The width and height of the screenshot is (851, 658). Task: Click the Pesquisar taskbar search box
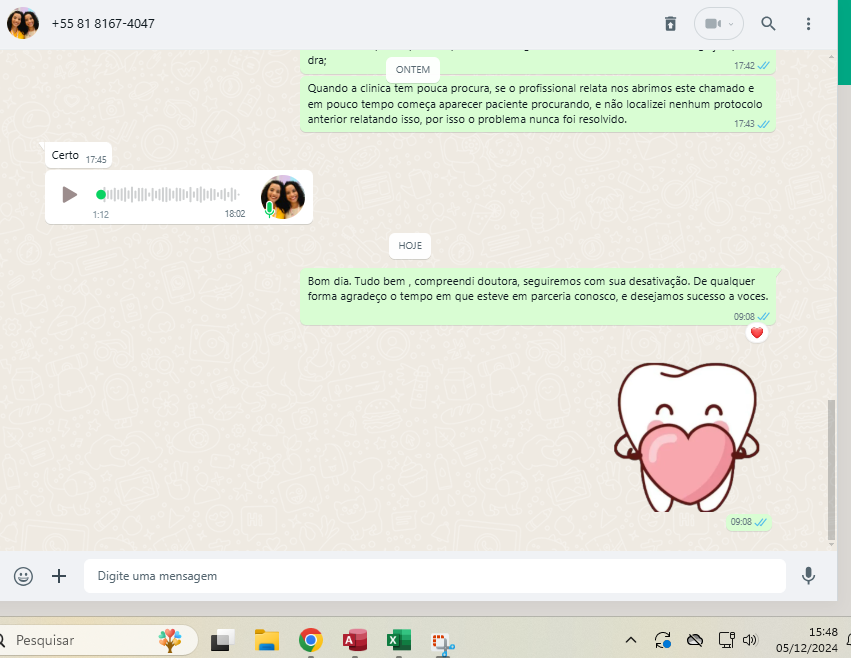(98, 641)
